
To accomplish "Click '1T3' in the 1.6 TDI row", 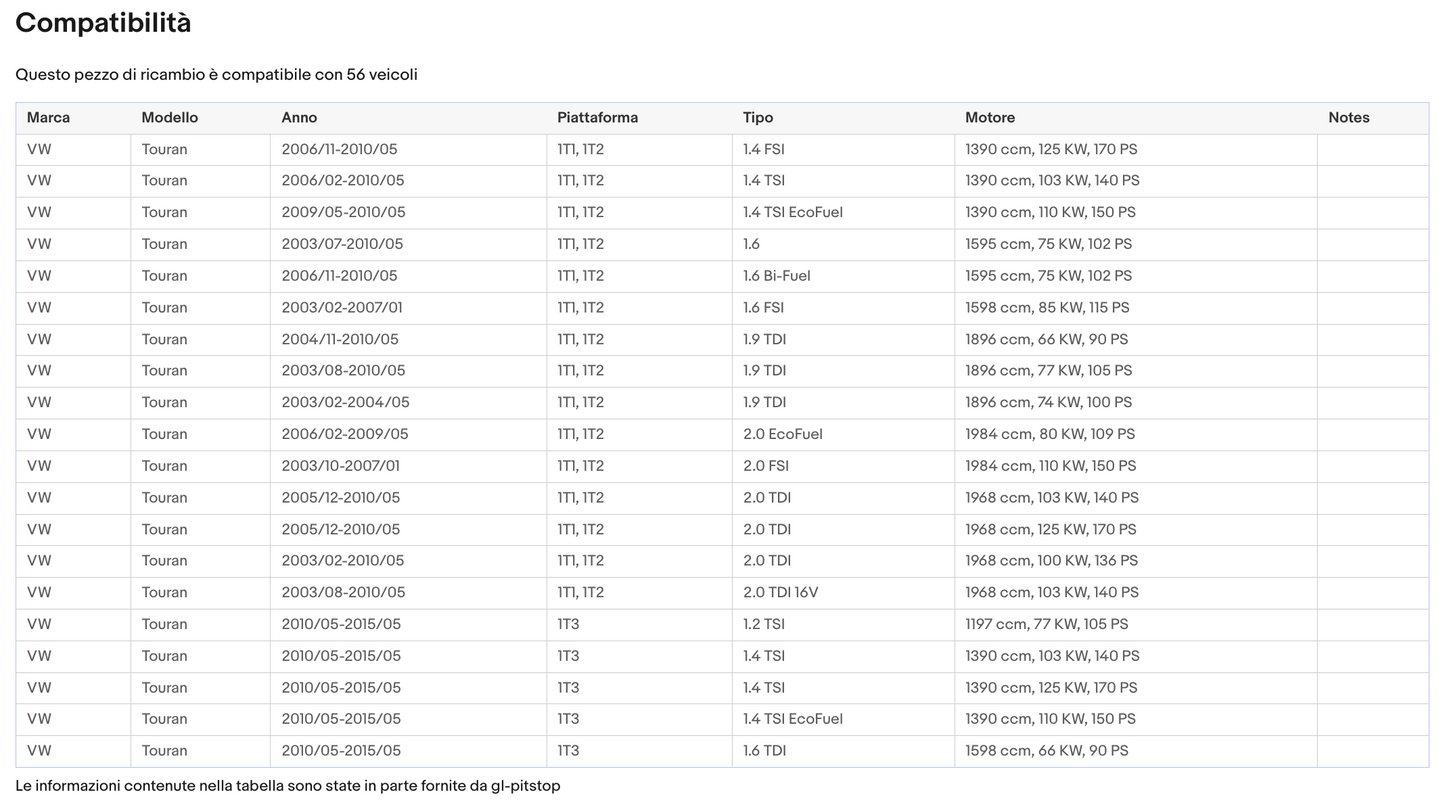I will click(568, 751).
